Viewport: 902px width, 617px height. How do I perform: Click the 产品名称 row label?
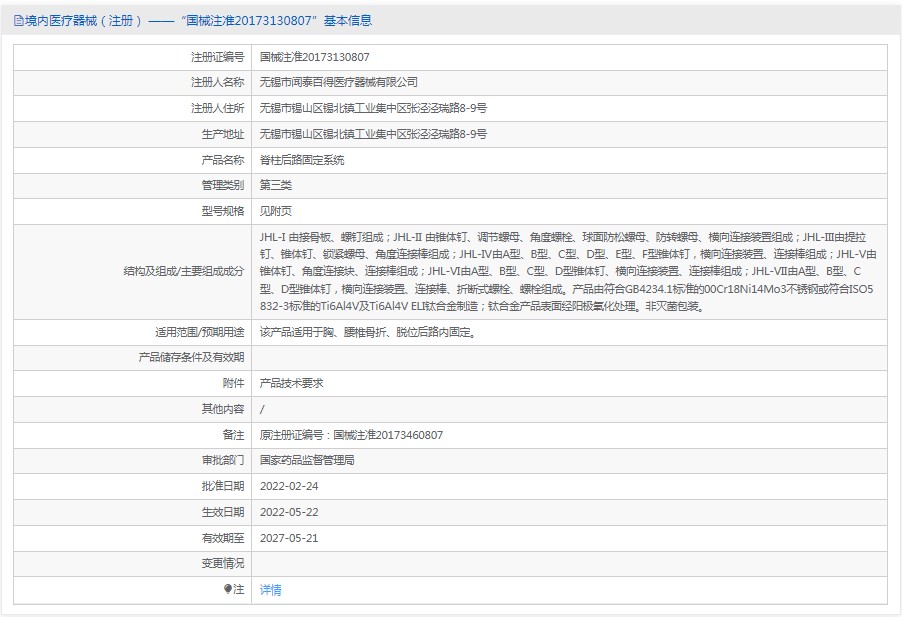coord(223,160)
